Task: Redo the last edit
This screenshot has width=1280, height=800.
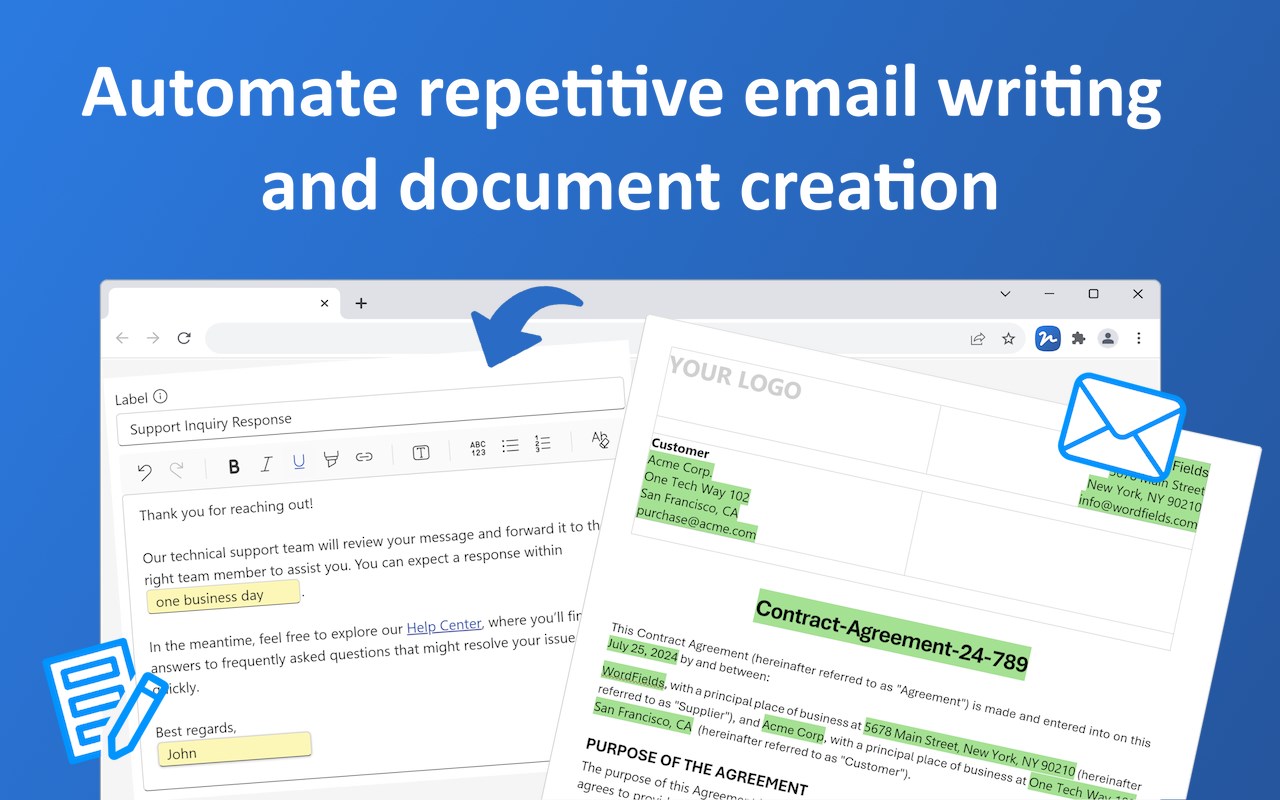Action: [x=177, y=470]
